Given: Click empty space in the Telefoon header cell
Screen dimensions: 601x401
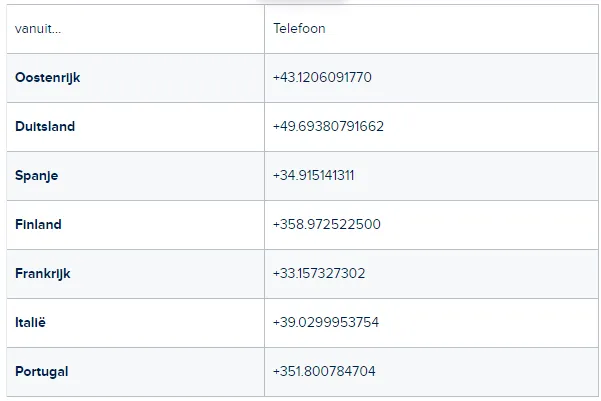Looking at the screenshot, I should tap(460, 29).
